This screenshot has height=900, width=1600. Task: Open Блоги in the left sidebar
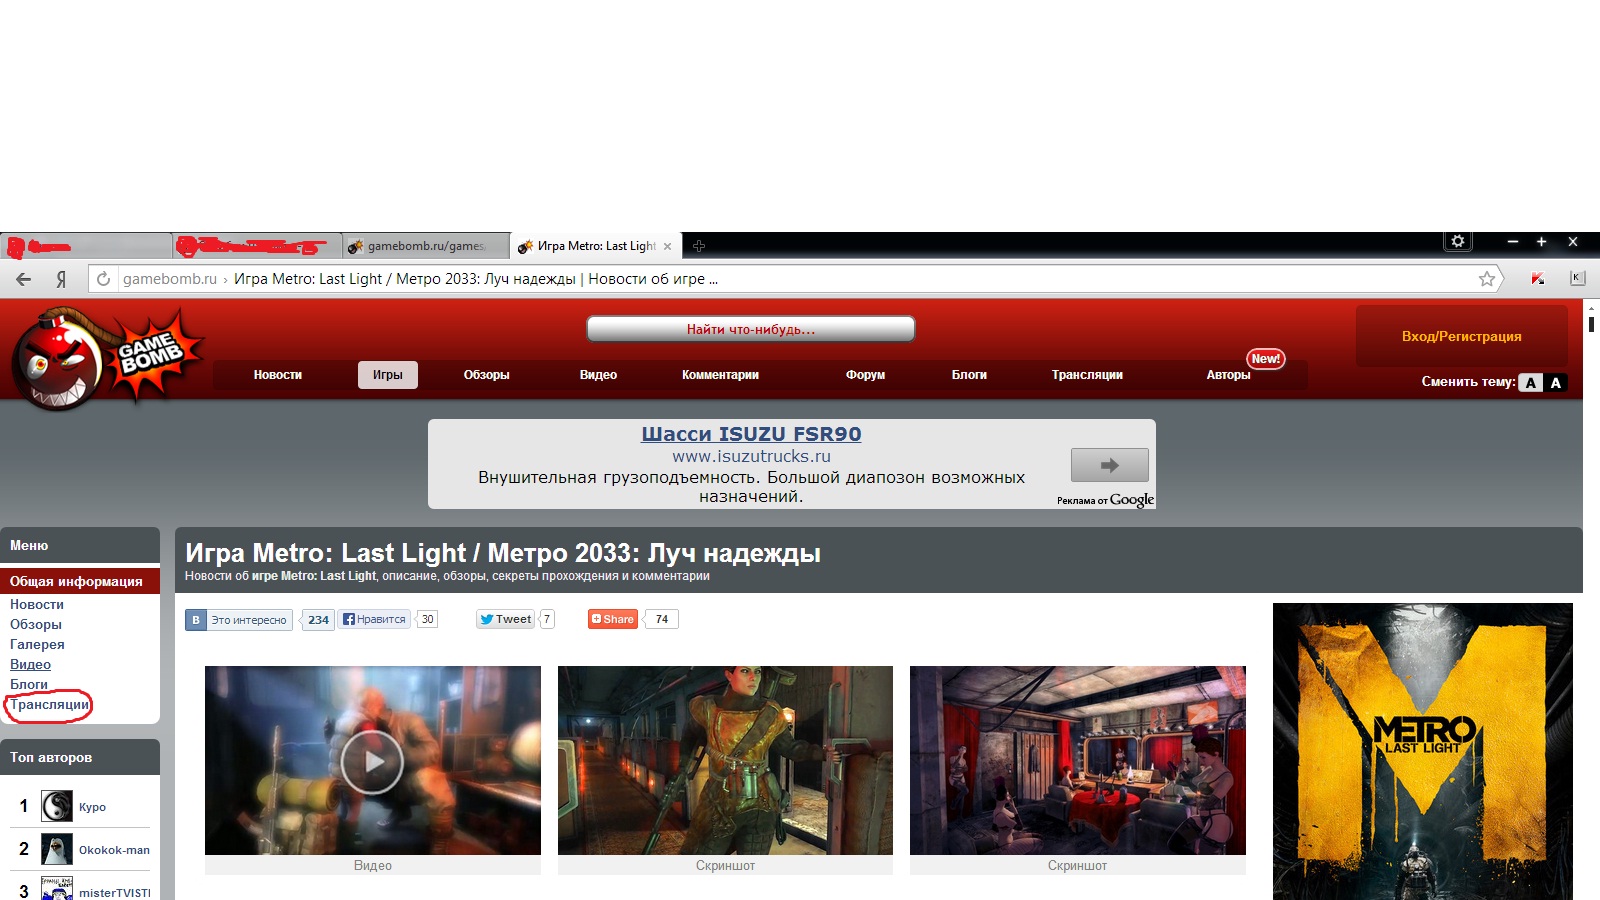click(29, 684)
